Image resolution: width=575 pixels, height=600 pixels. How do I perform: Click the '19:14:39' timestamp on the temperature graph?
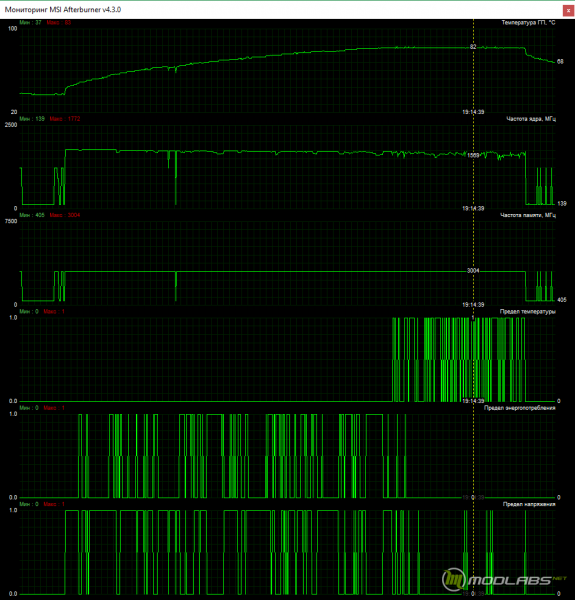tap(473, 112)
